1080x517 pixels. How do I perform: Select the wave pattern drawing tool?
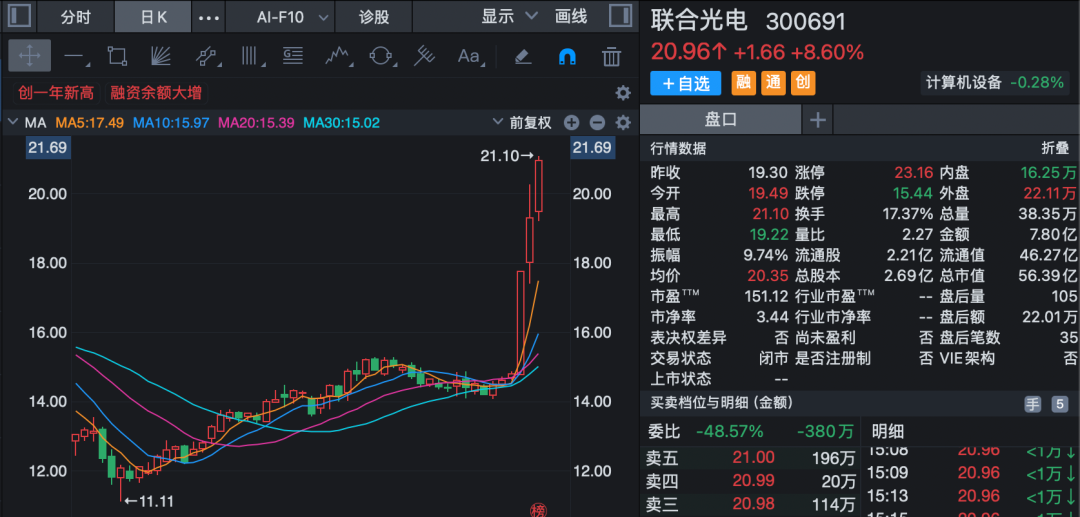click(x=338, y=56)
